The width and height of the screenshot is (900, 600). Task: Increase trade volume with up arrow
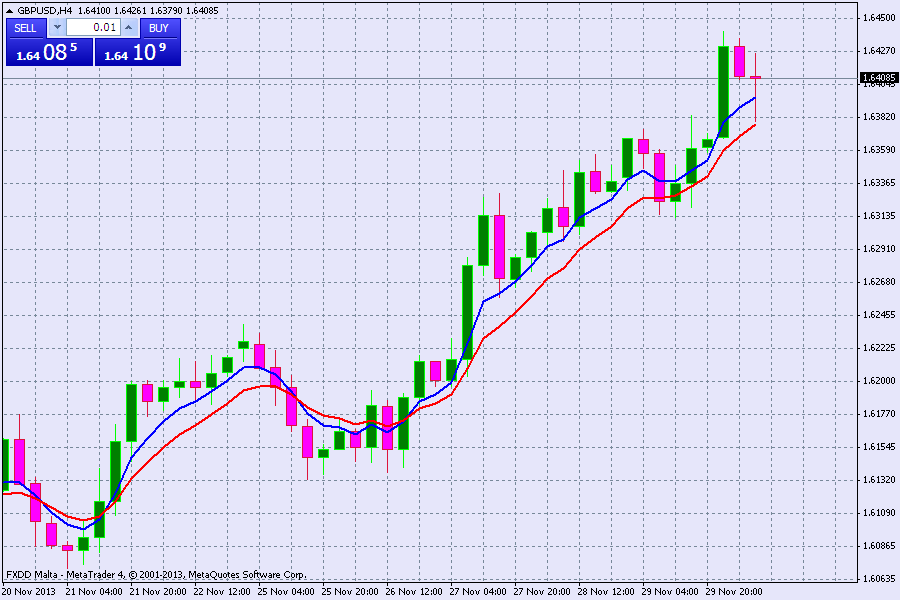128,28
